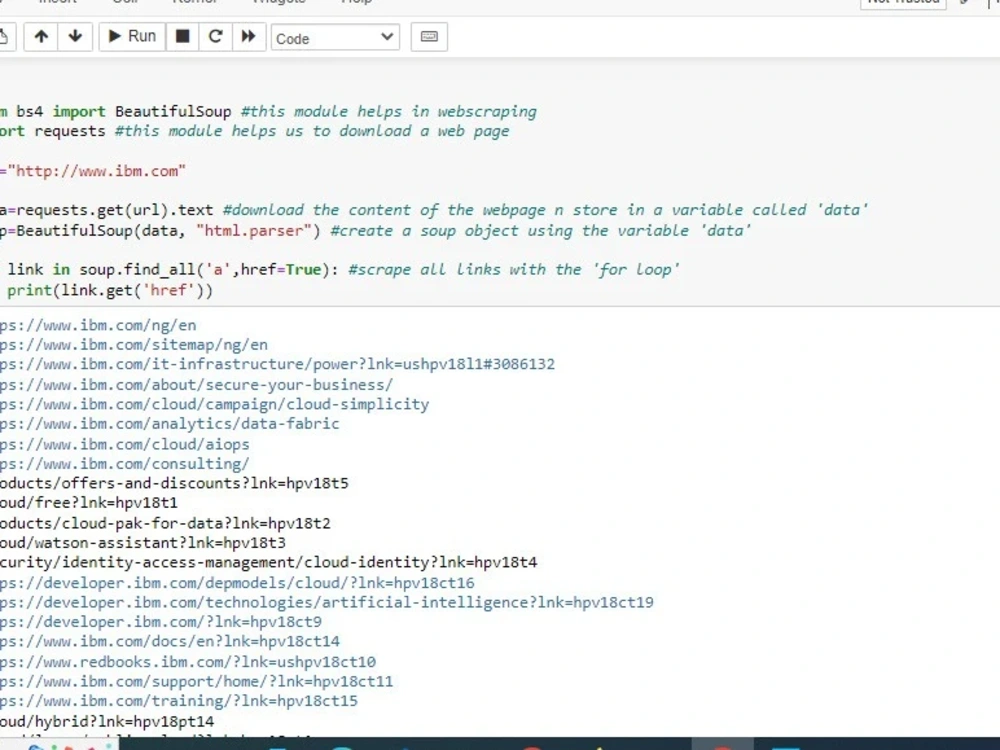Change cell type via the toolbar combo box
The height and width of the screenshot is (750, 1000).
(335, 37)
